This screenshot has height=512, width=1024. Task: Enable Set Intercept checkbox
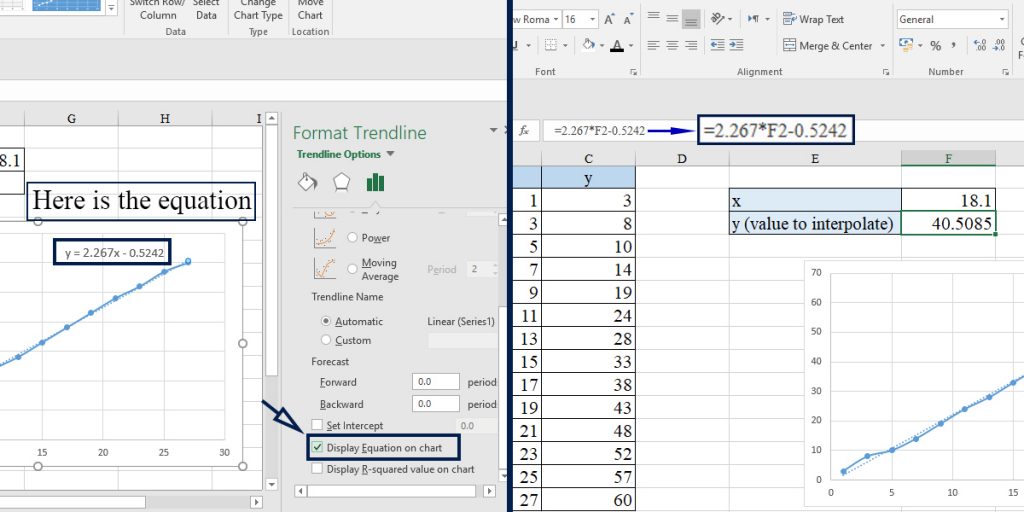317,425
